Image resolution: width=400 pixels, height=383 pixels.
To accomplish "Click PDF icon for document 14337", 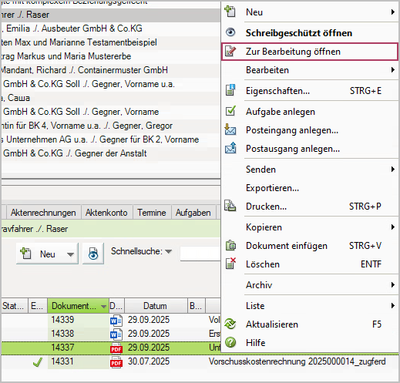I will (116, 348).
